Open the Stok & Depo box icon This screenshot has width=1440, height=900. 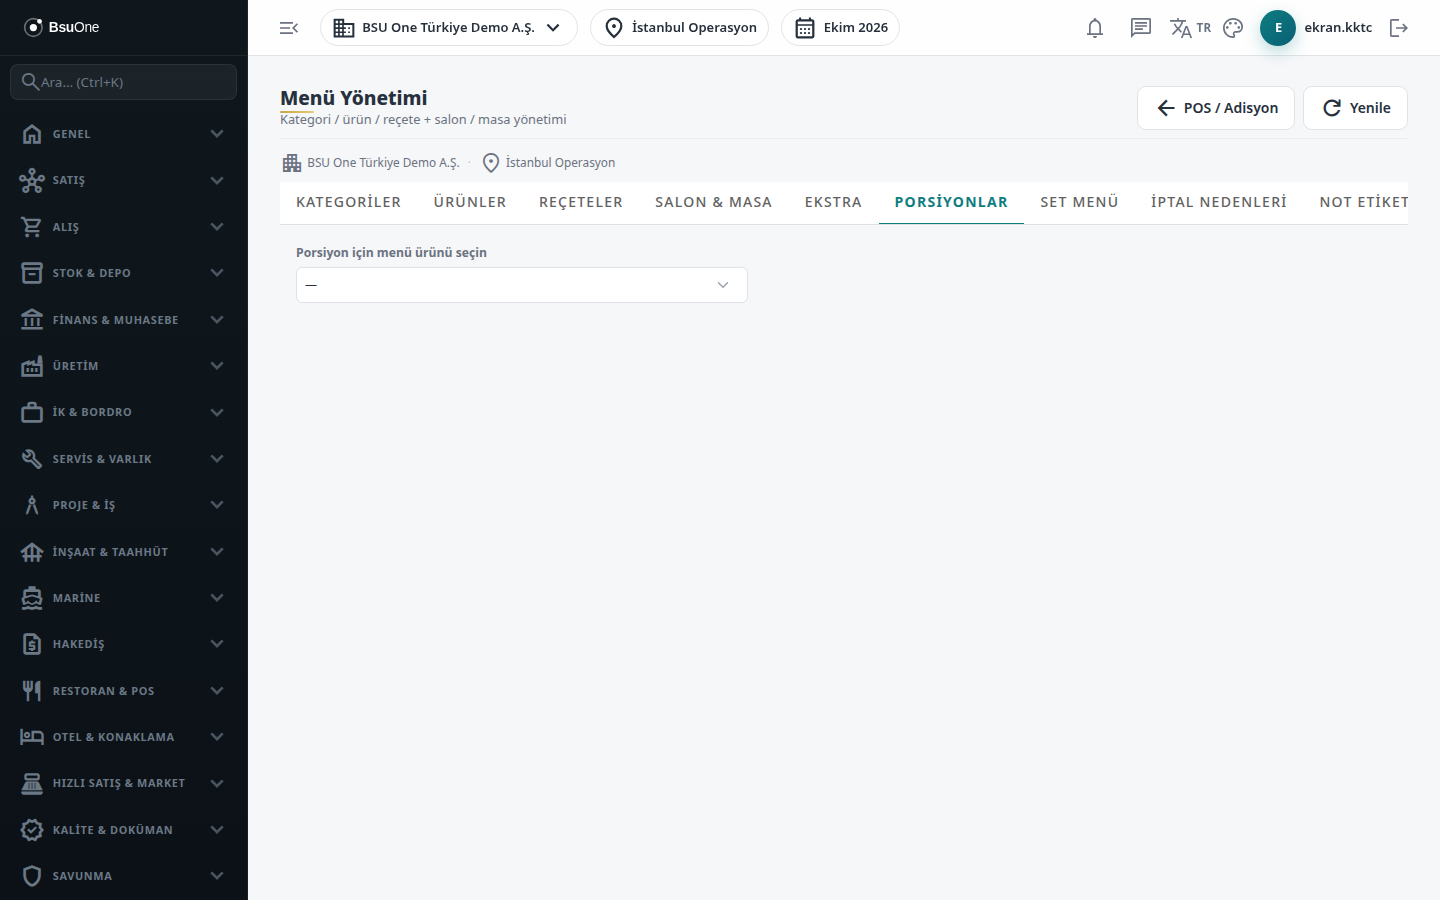coord(32,273)
